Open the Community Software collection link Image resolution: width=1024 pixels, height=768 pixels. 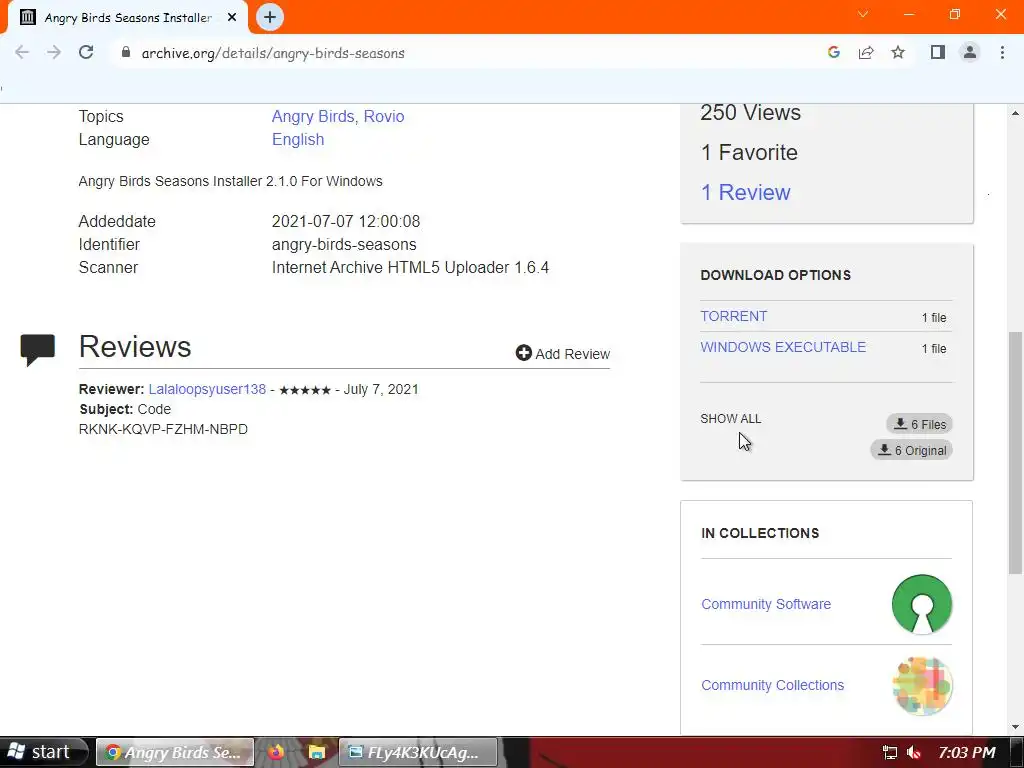765,604
